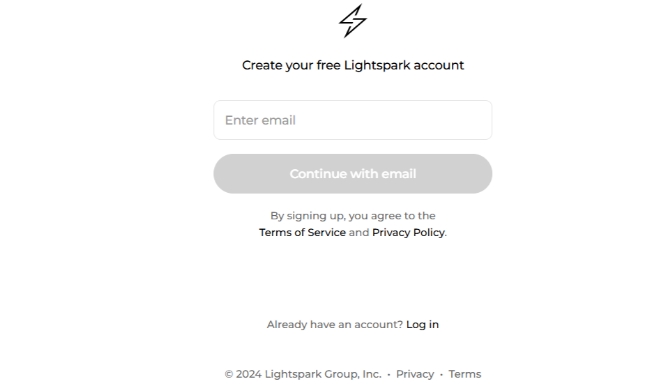Open the Privacy Policy link
This screenshot has height=386, width=652.
(x=408, y=232)
